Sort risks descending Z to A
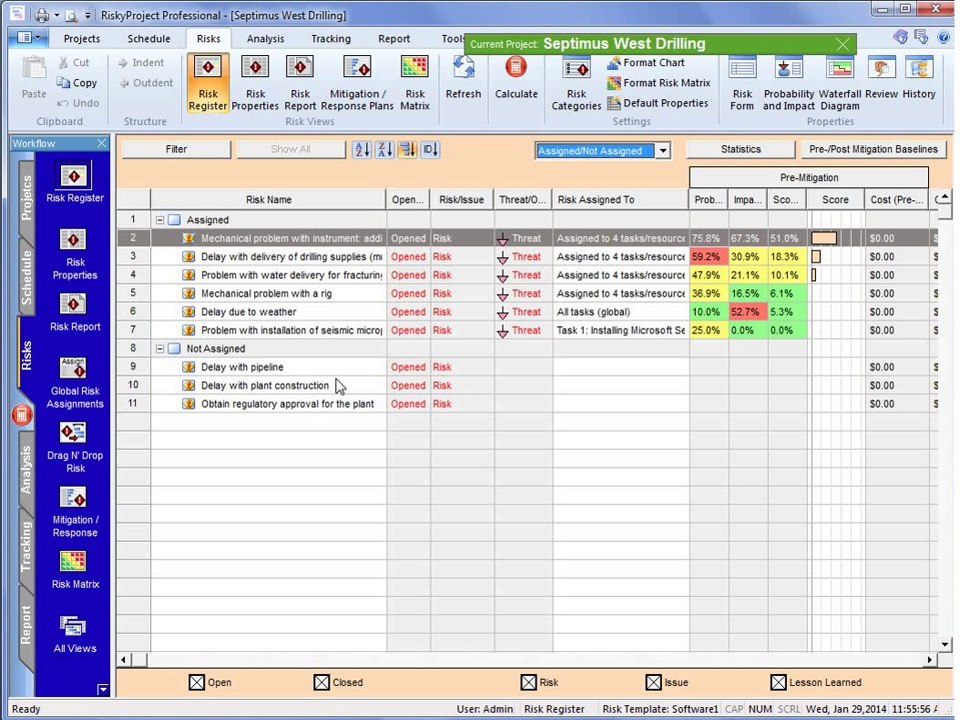This screenshot has height=720, width=960. tap(385, 149)
